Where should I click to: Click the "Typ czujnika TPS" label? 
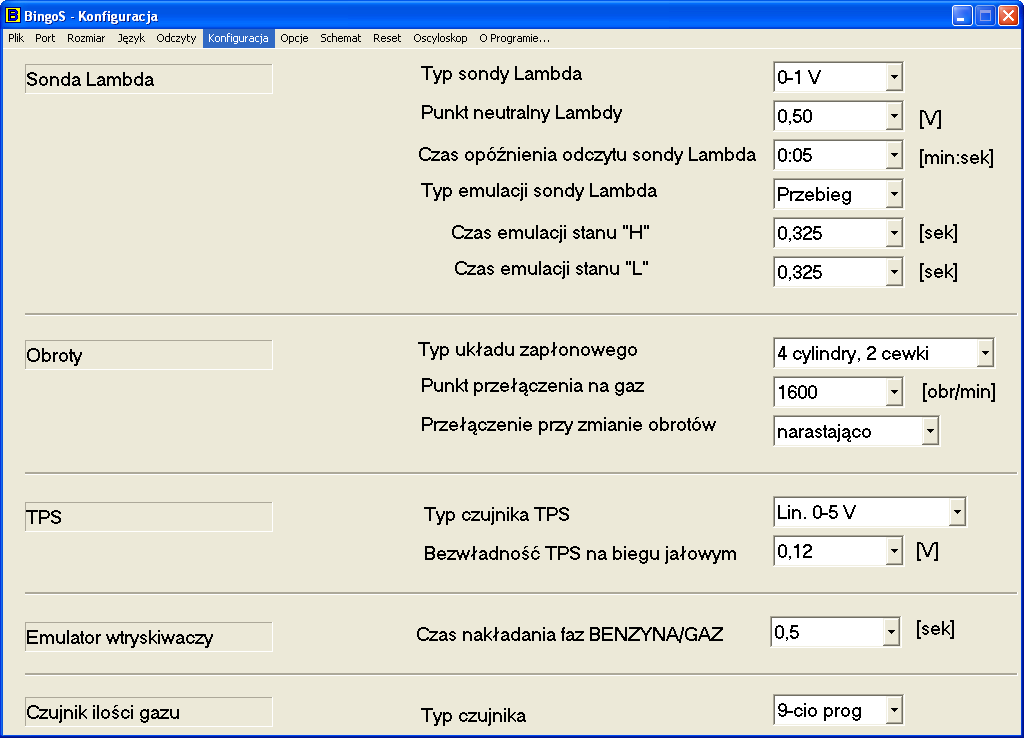[x=496, y=515]
